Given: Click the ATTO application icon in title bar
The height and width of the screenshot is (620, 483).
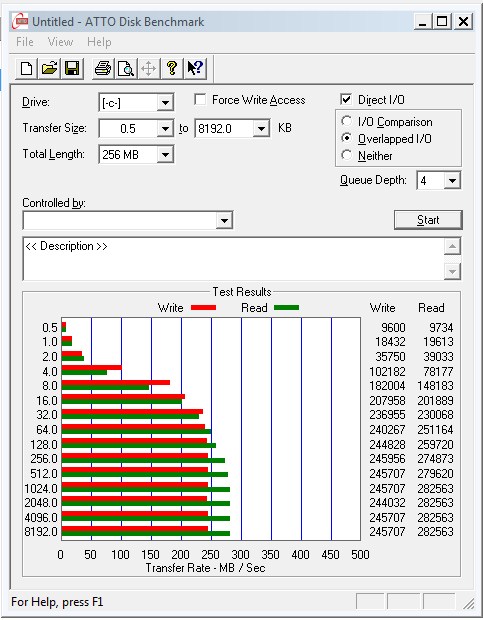Looking at the screenshot, I should click(20, 21).
